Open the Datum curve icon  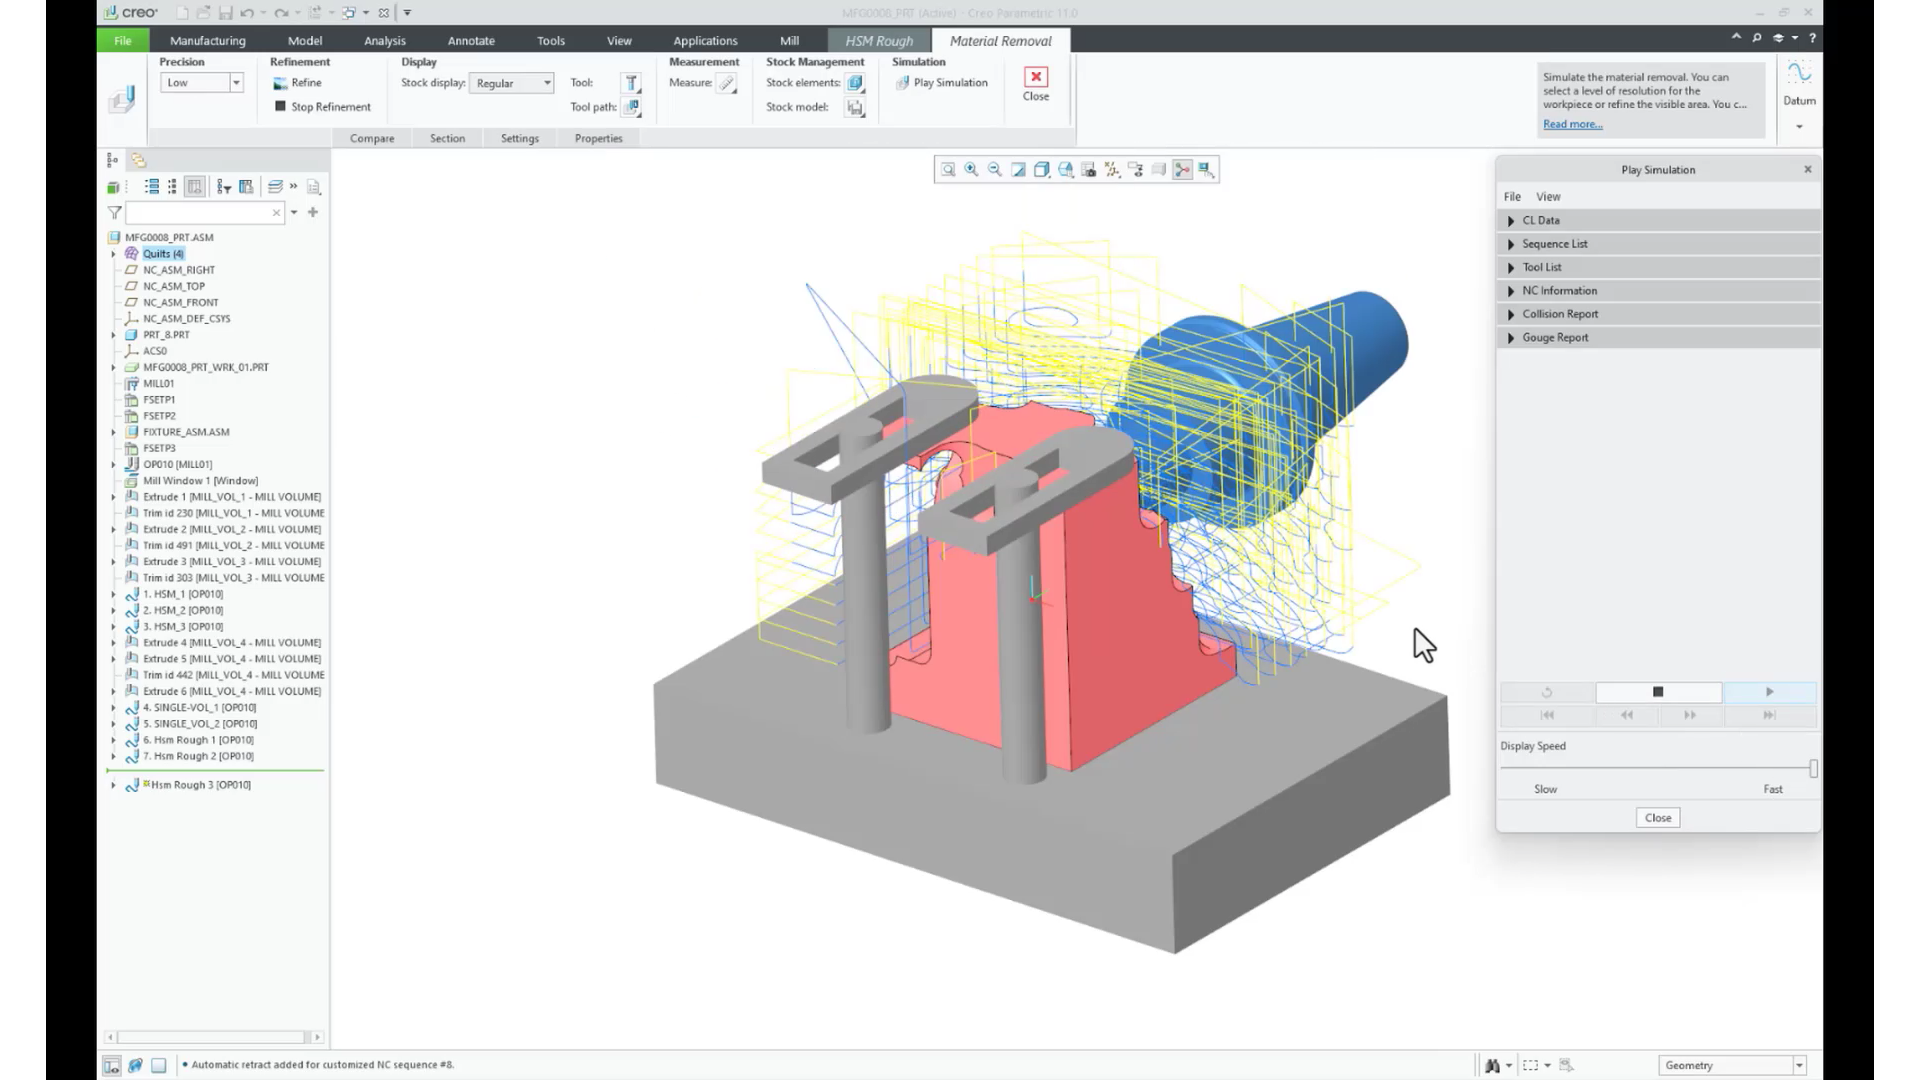pyautogui.click(x=1799, y=73)
